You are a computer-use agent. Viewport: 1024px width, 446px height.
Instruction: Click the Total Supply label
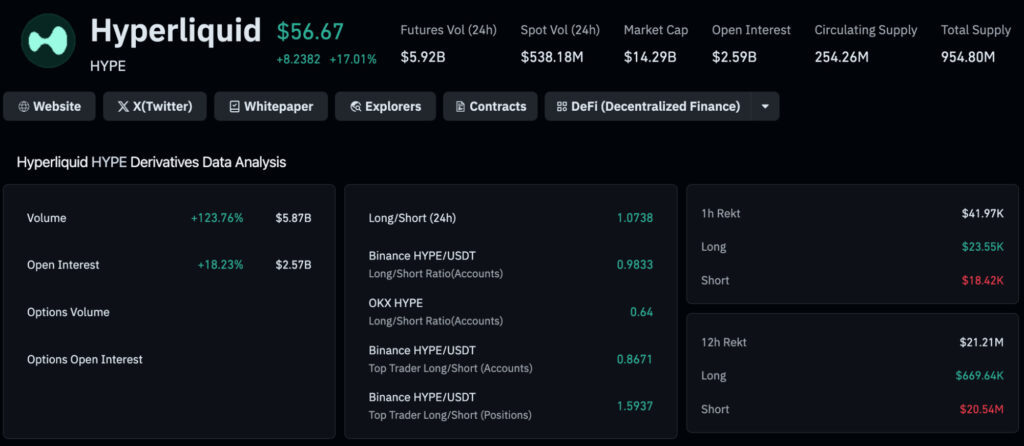(x=976, y=30)
